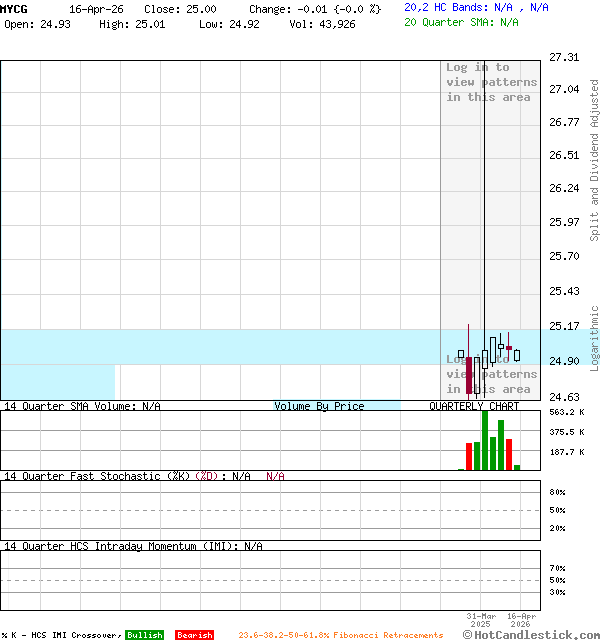Click the 'Volume By Price' label
The height and width of the screenshot is (640, 600).
click(319, 406)
